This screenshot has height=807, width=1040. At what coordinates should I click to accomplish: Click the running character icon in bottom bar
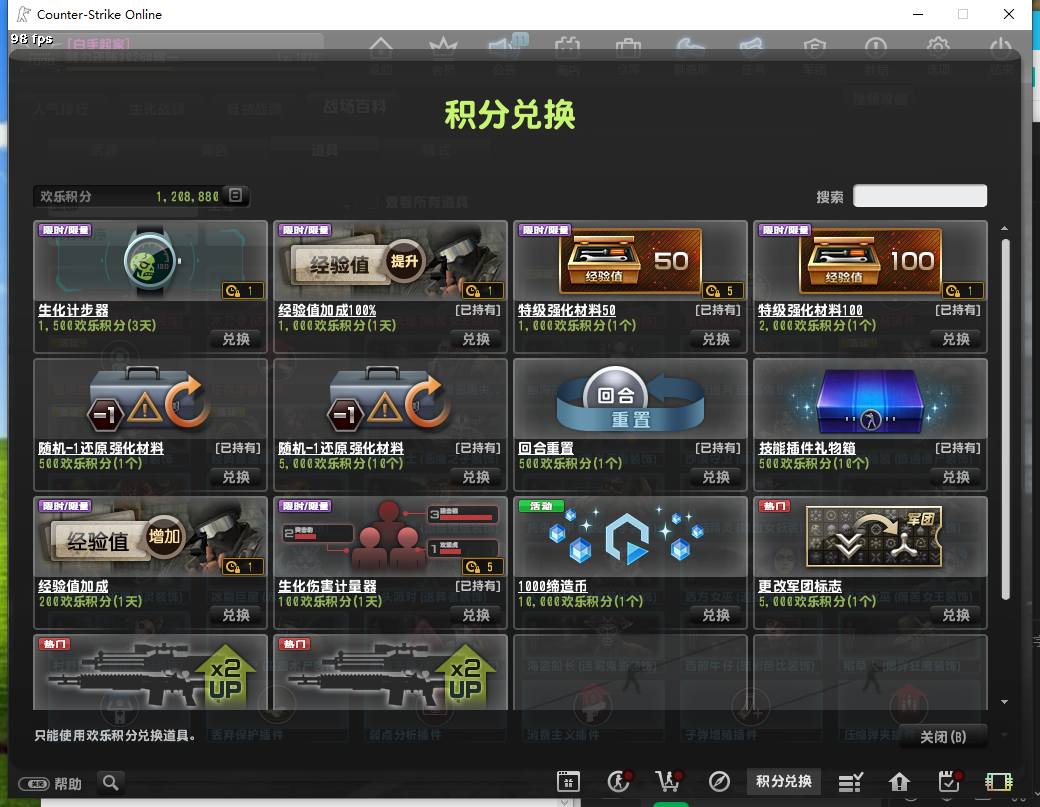619,782
